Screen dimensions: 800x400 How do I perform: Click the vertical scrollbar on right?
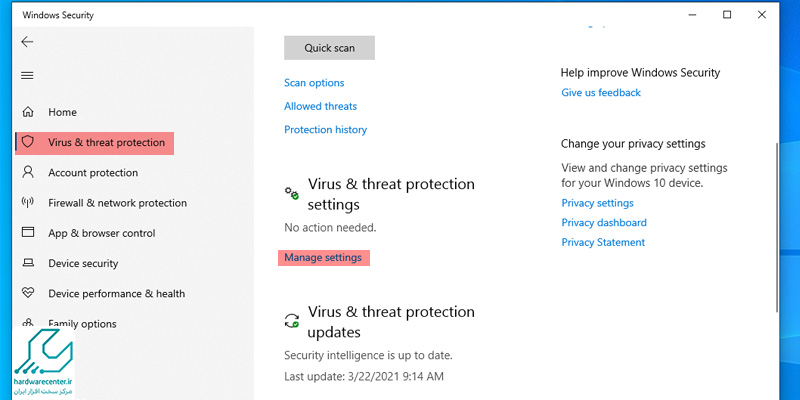tap(777, 227)
